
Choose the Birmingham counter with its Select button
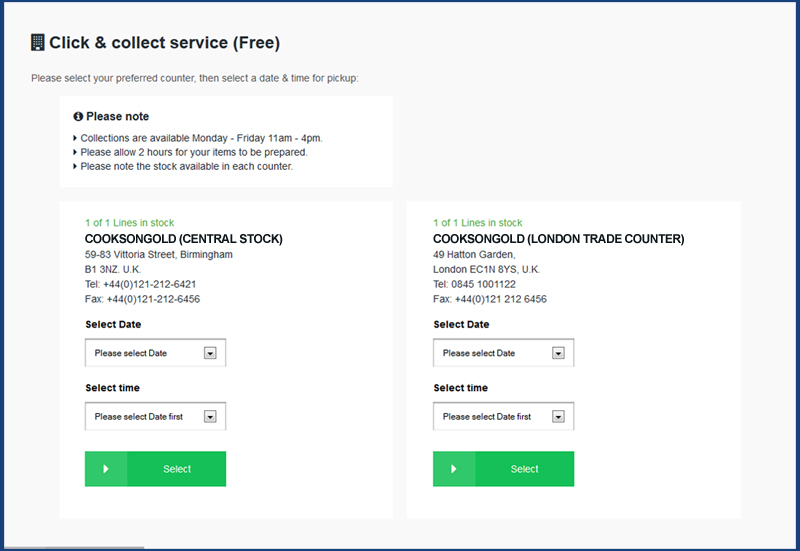pyautogui.click(x=155, y=469)
